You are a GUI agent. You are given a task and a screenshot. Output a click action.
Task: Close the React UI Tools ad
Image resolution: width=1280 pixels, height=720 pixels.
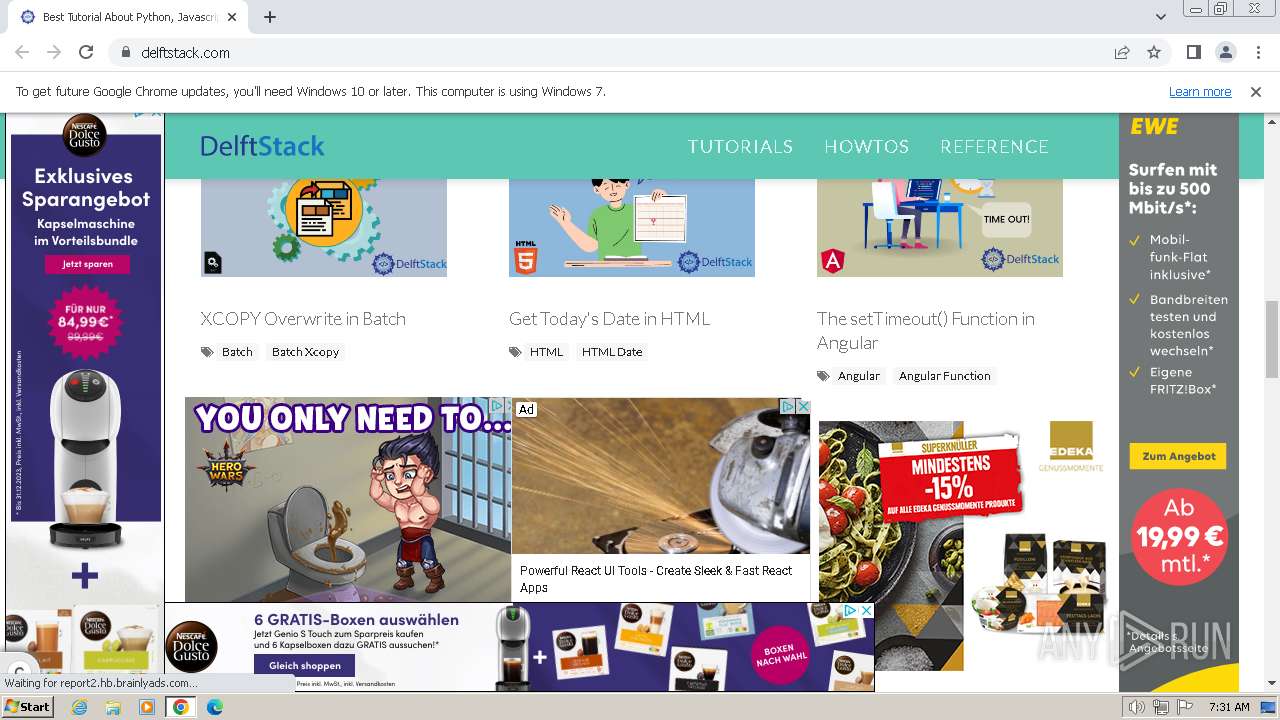pos(802,406)
